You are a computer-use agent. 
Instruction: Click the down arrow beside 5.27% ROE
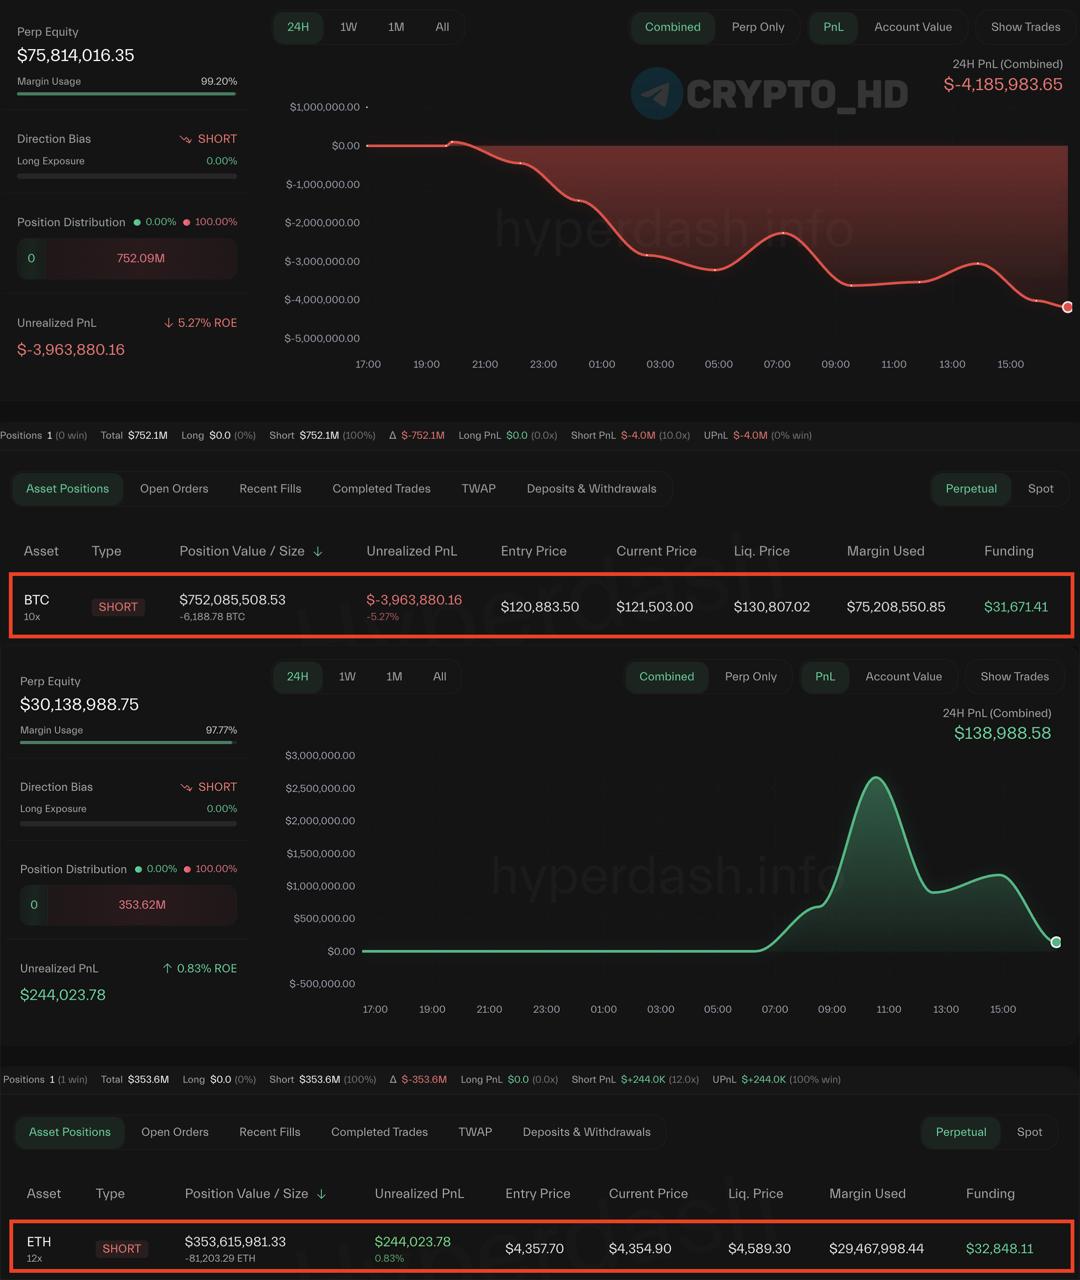(168, 323)
